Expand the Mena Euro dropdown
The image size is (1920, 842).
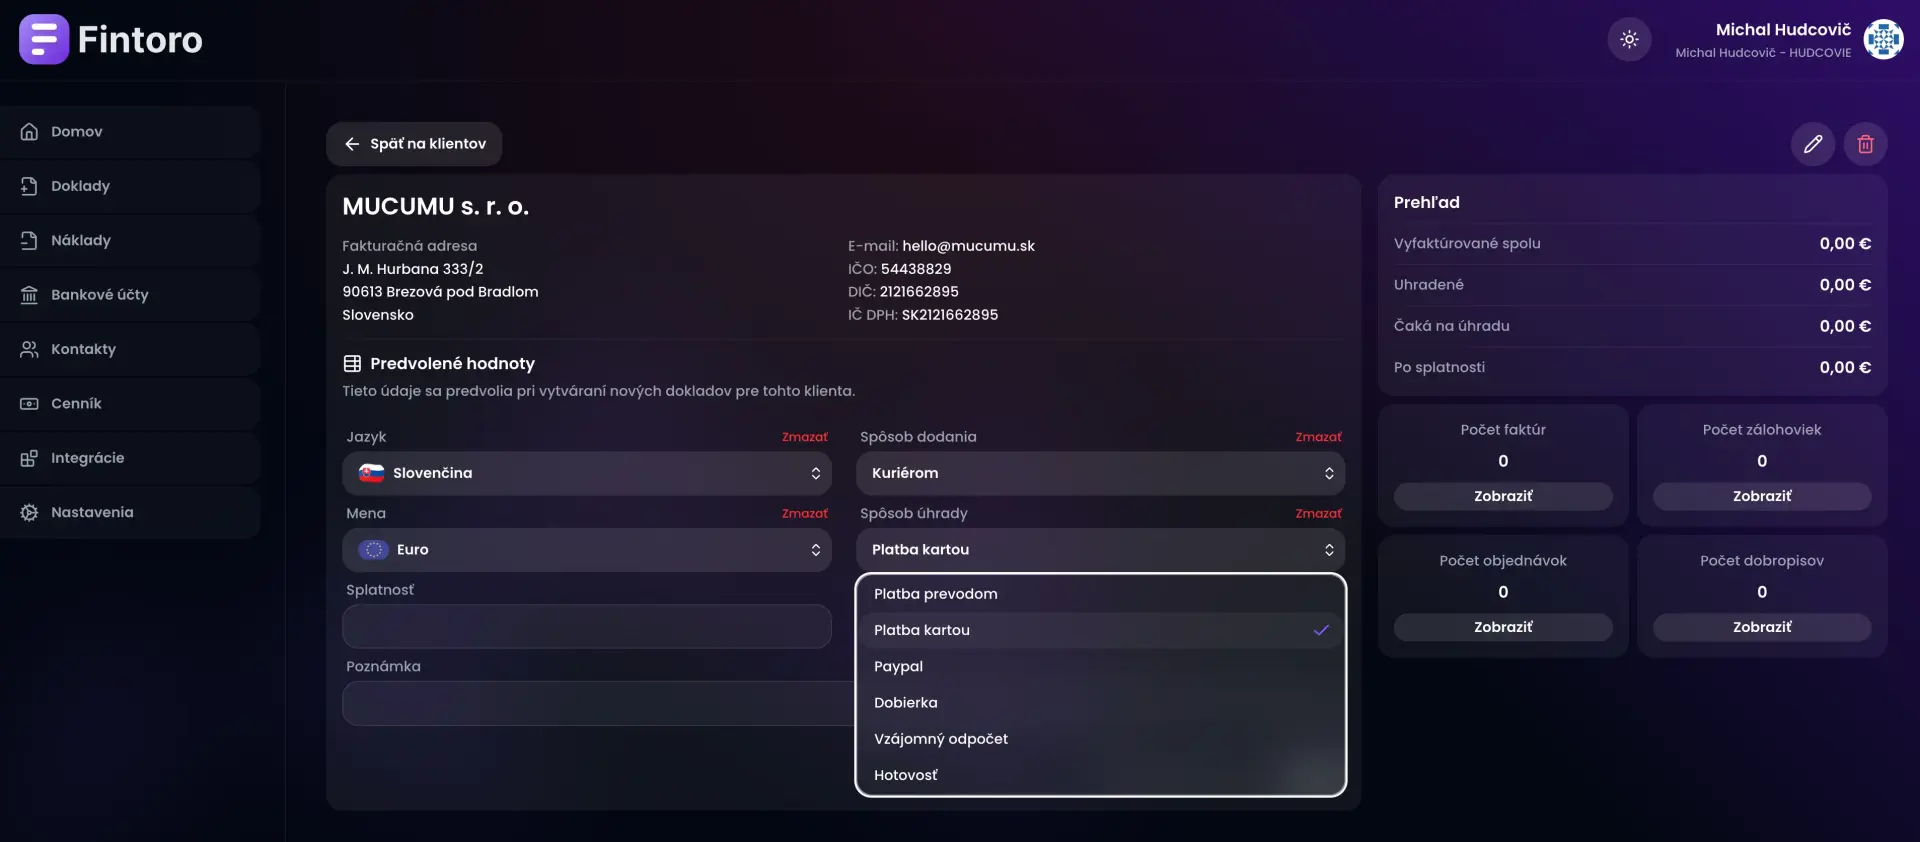(587, 550)
